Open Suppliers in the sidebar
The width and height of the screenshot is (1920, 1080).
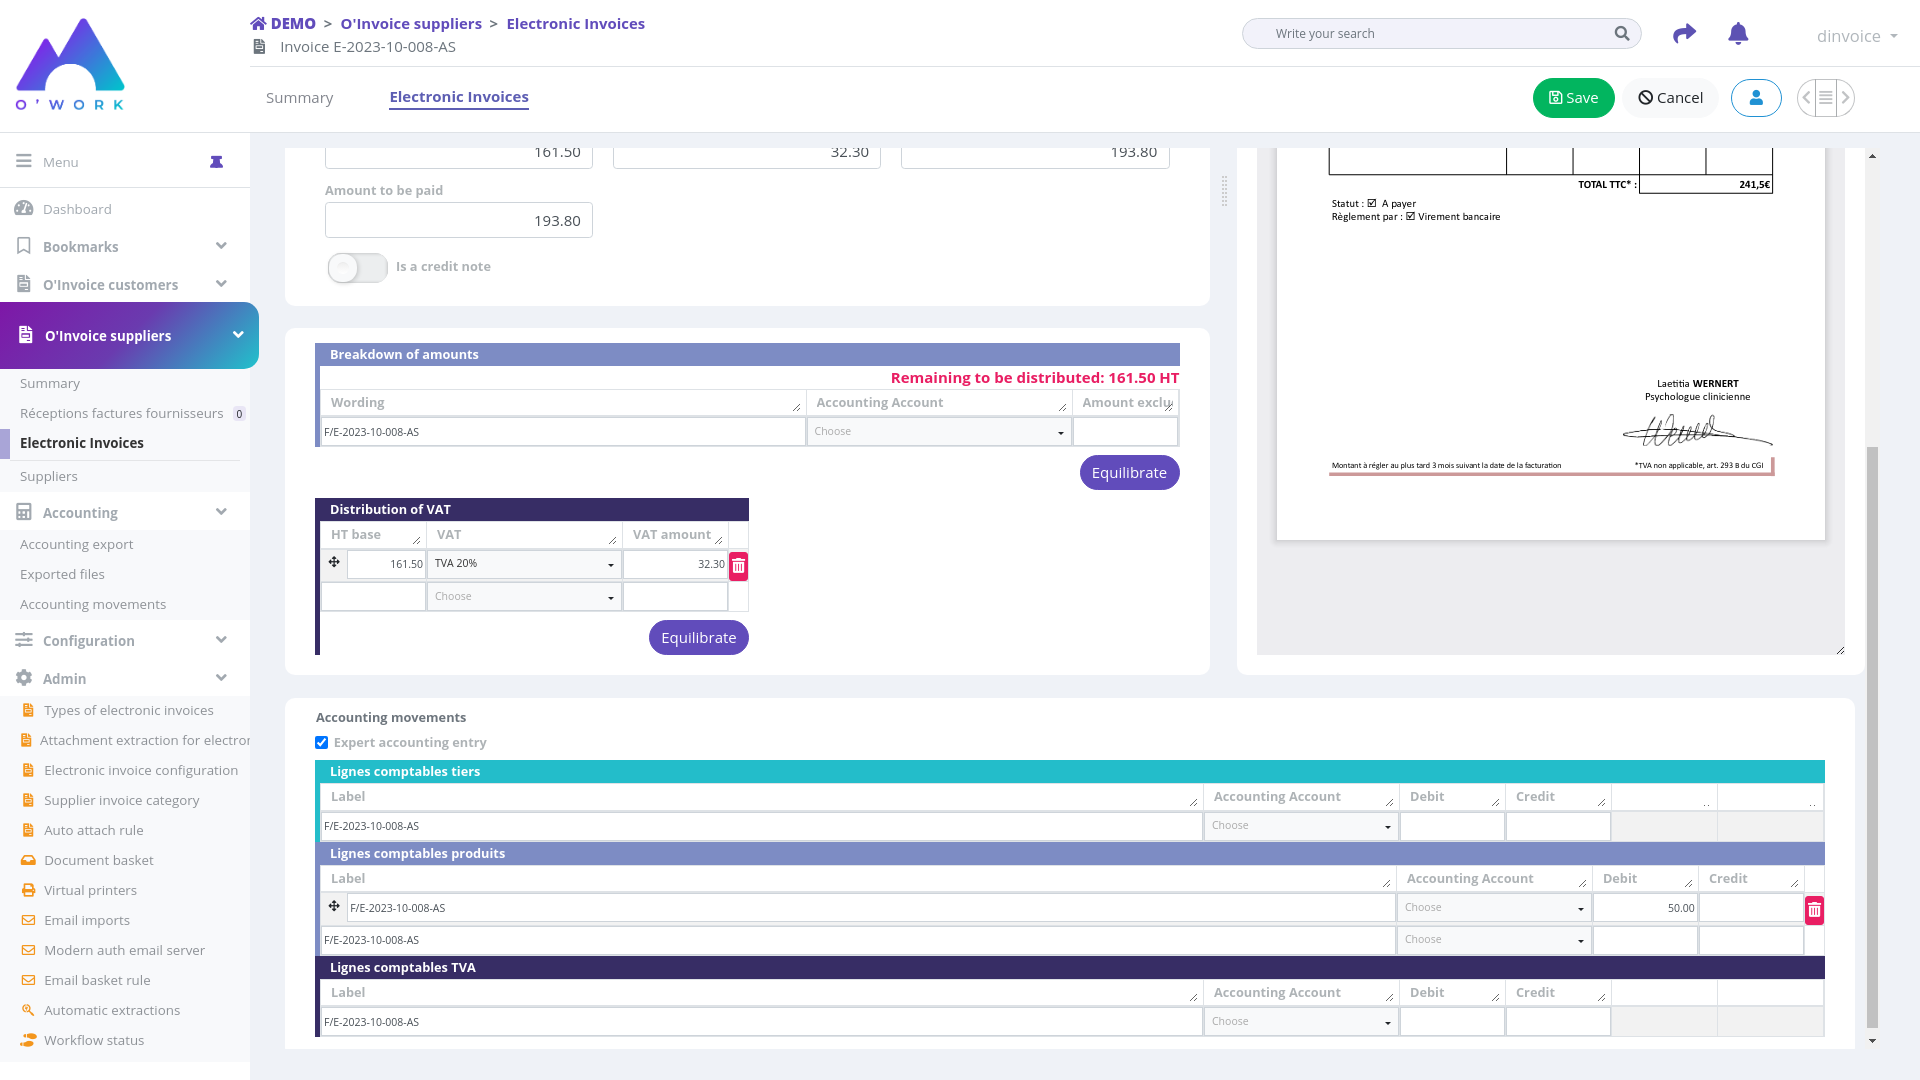49,477
